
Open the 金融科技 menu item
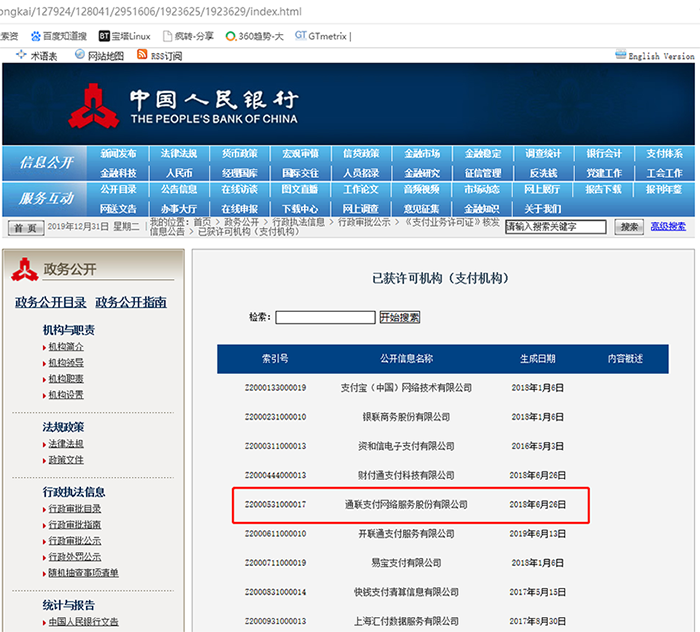[118, 173]
